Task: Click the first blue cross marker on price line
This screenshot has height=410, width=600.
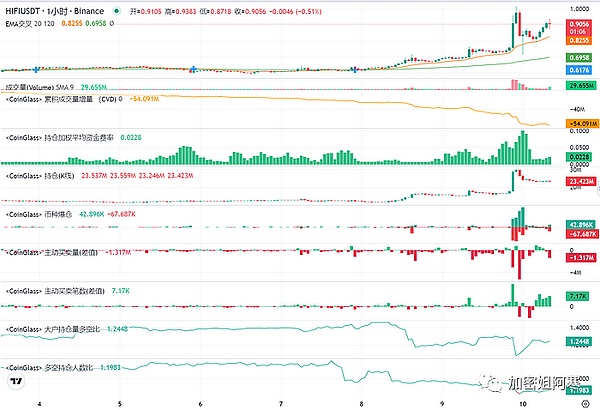Action: click(35, 69)
